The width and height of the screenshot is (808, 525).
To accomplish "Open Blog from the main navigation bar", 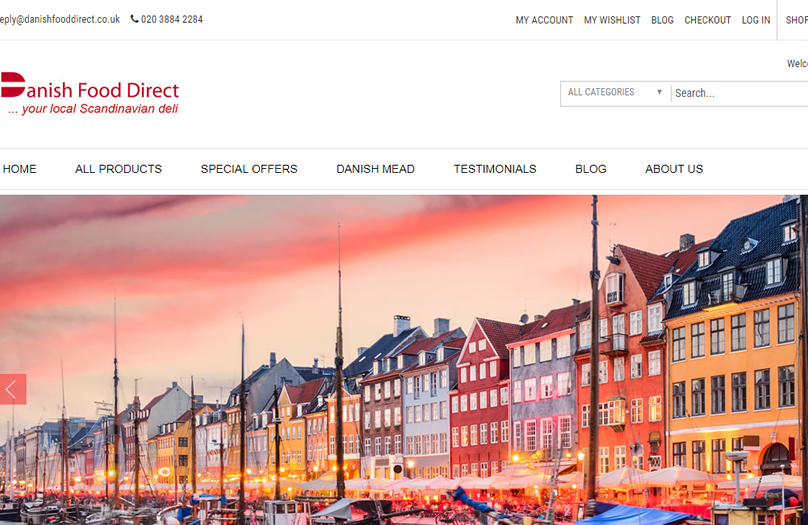I will (x=591, y=169).
